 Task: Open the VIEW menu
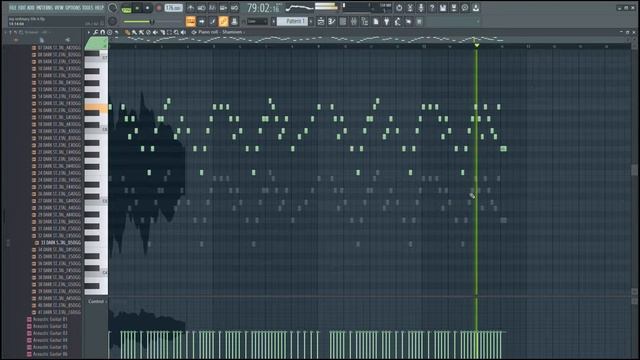pos(60,8)
